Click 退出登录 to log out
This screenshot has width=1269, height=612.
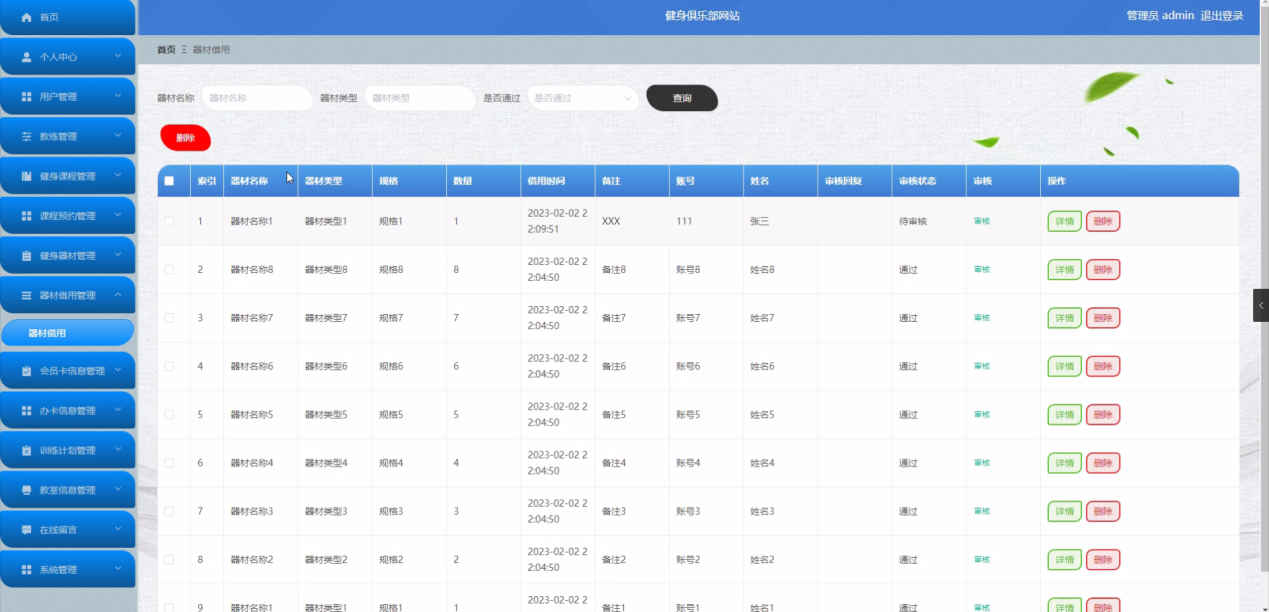(x=1222, y=16)
